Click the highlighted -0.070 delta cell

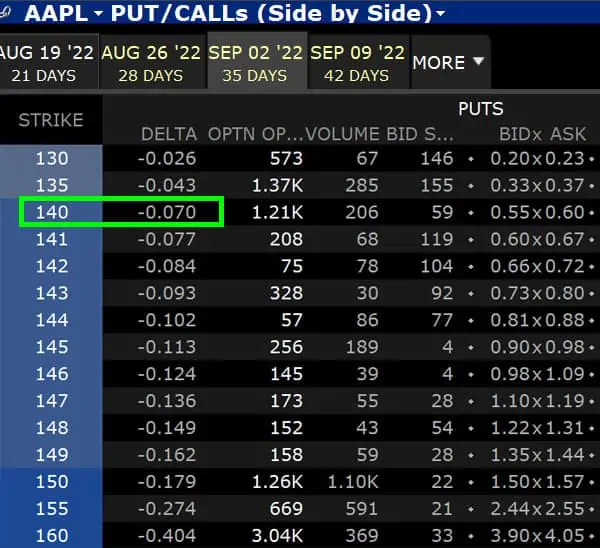click(168, 211)
